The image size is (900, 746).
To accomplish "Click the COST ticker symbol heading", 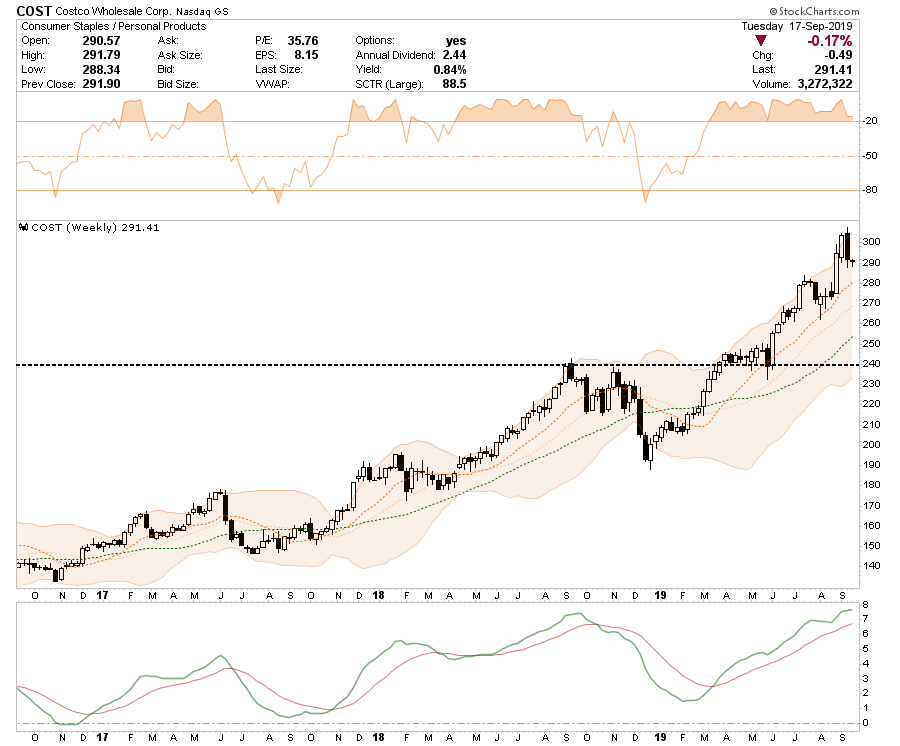I will coord(34,11).
